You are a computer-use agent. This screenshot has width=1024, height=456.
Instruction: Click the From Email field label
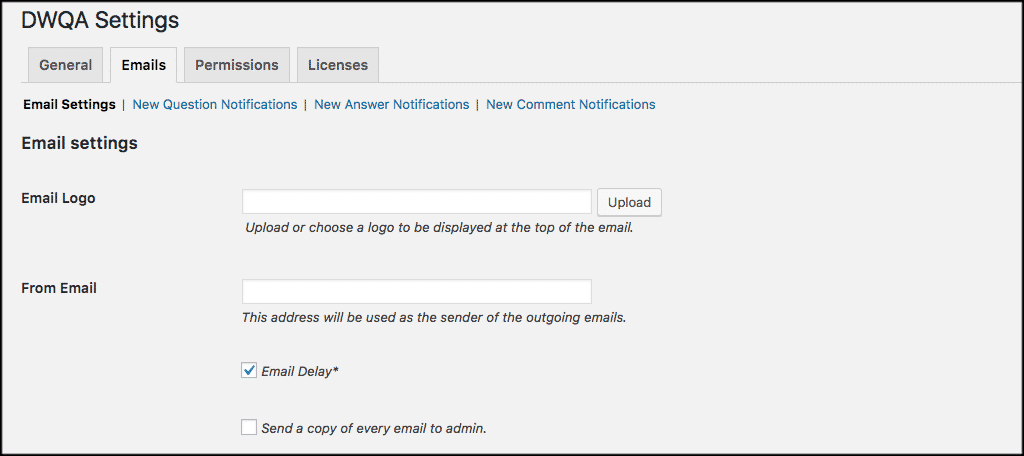tap(59, 287)
